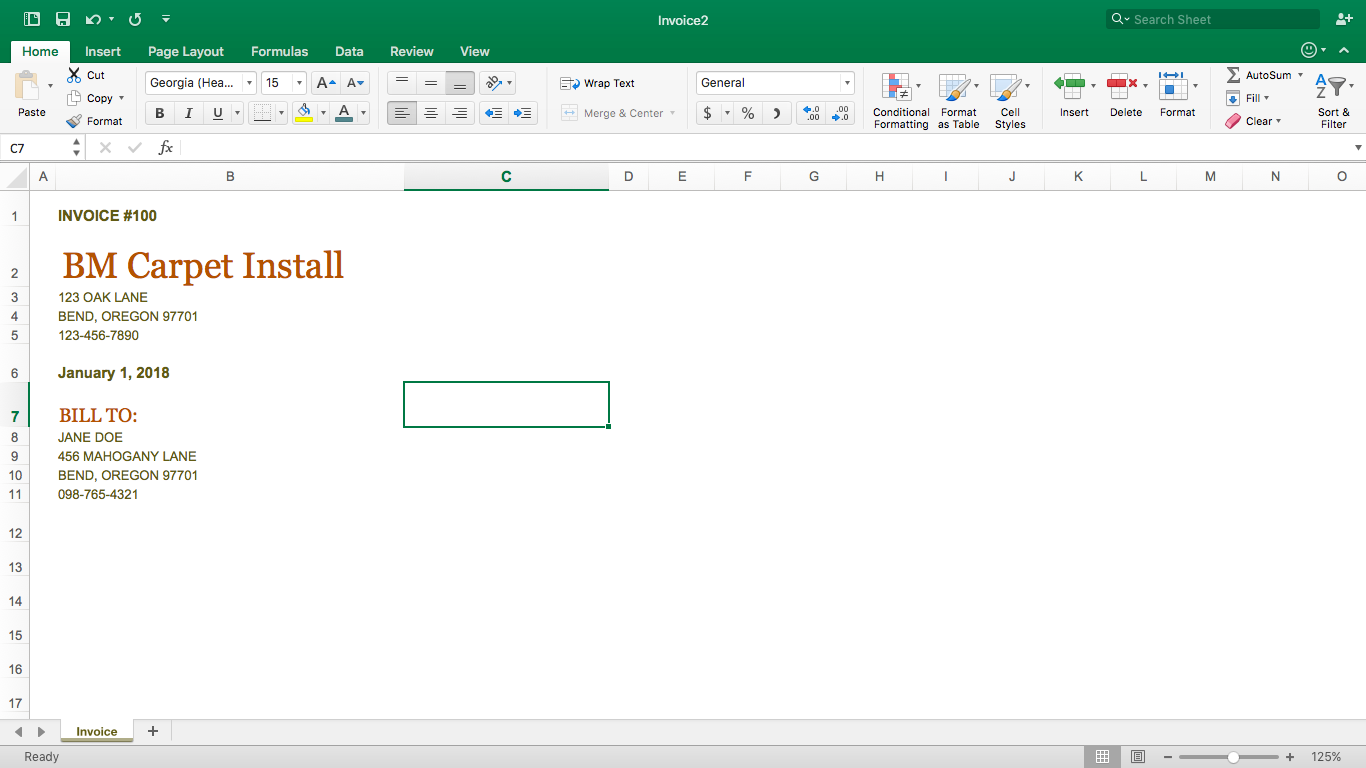Decrease font size with small A icon
Screen dimensions: 1366x768
click(x=355, y=83)
